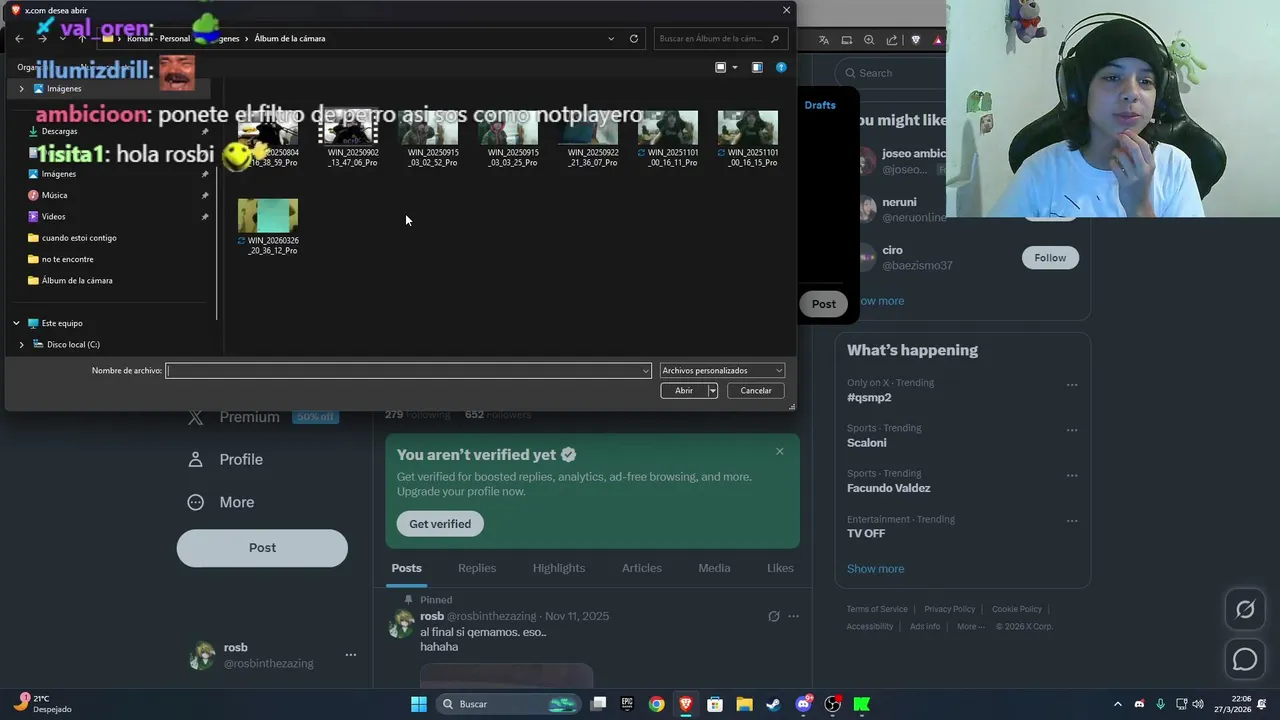
Task: Open Google Chrome from the taskbar
Action: [x=656, y=704]
